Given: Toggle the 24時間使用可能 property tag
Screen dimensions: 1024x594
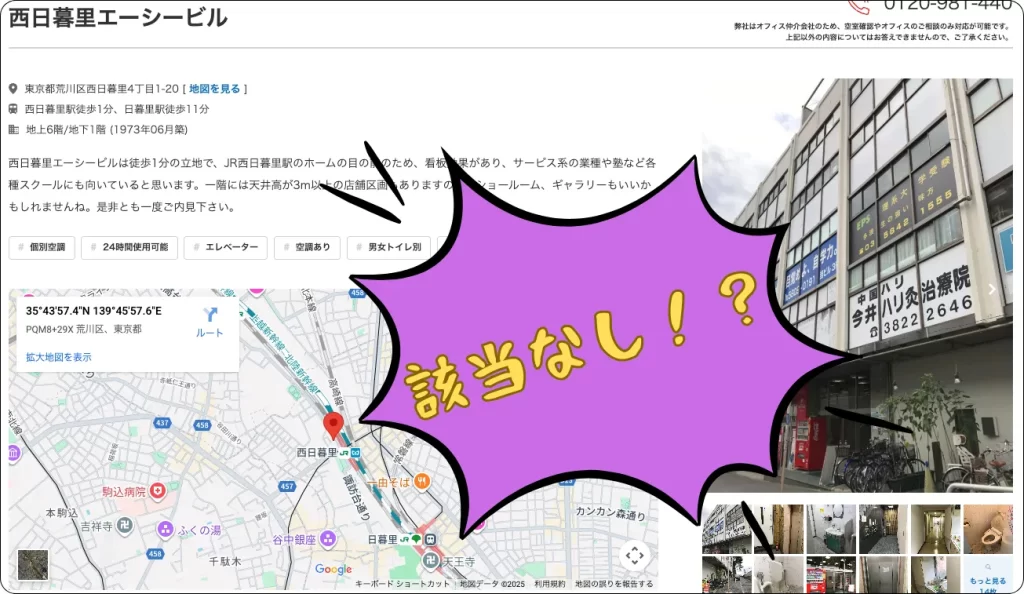Looking at the screenshot, I should (x=128, y=247).
